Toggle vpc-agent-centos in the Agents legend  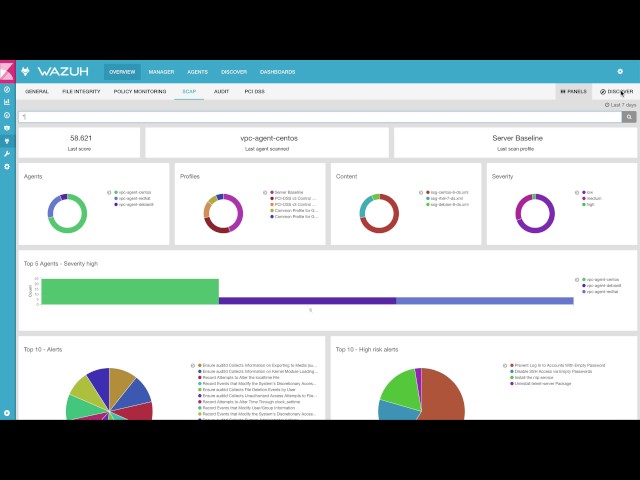coord(133,192)
